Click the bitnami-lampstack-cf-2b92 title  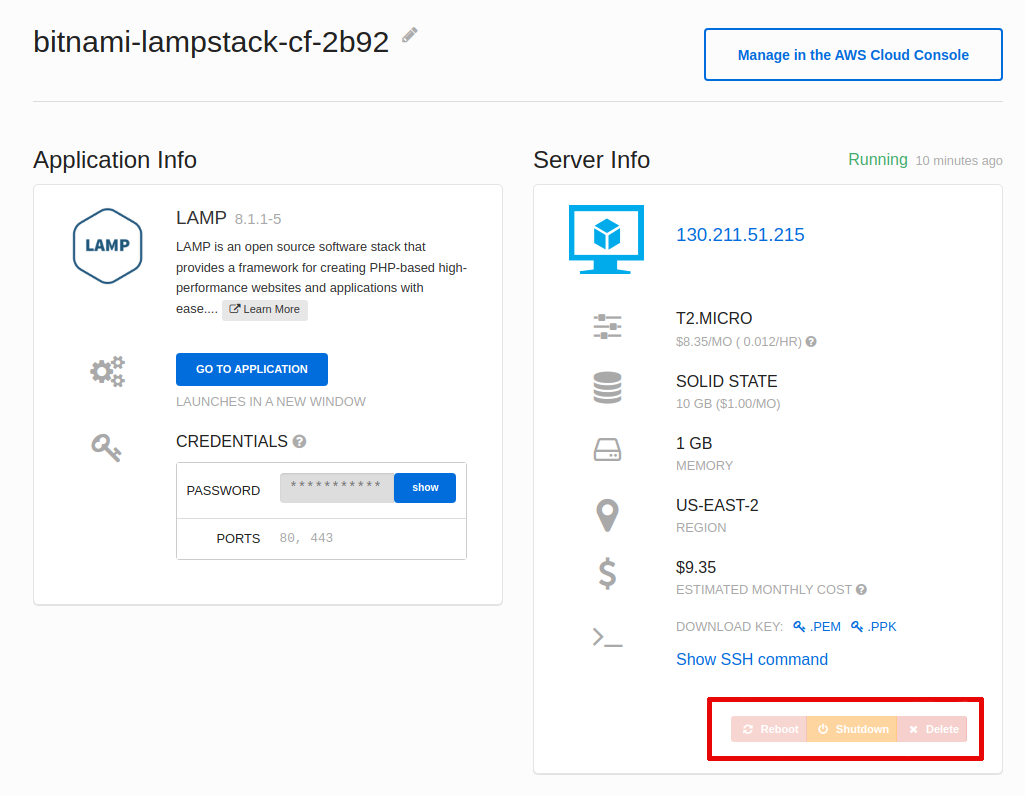pyautogui.click(x=211, y=42)
